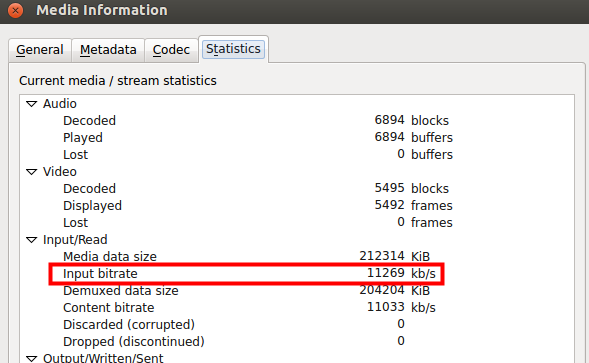This screenshot has height=363, width=589.
Task: Open the Metadata tab
Action: [x=108, y=50]
